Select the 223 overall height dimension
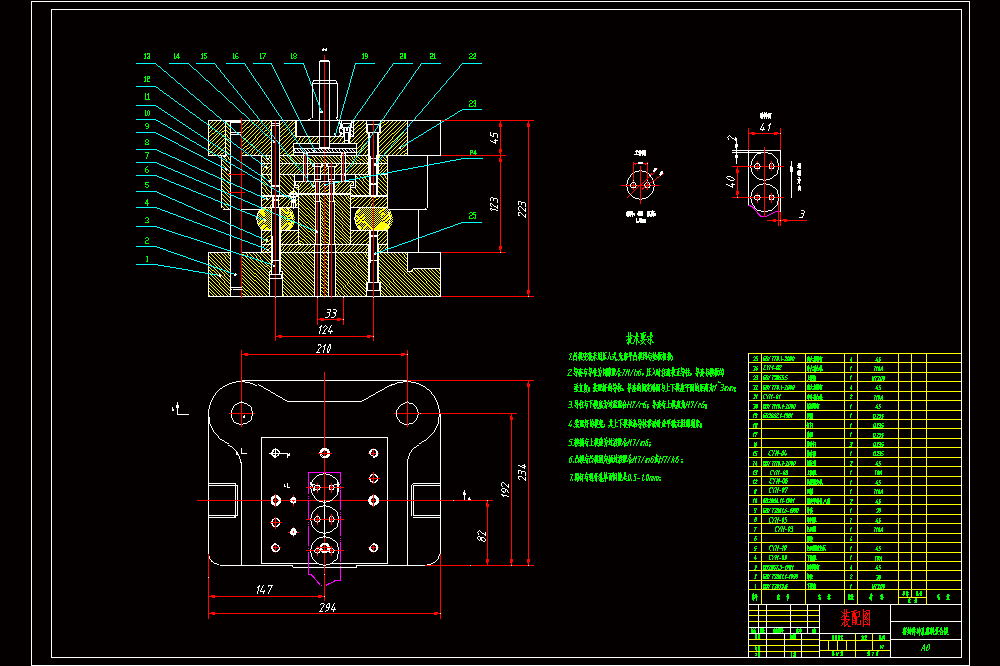 point(522,209)
